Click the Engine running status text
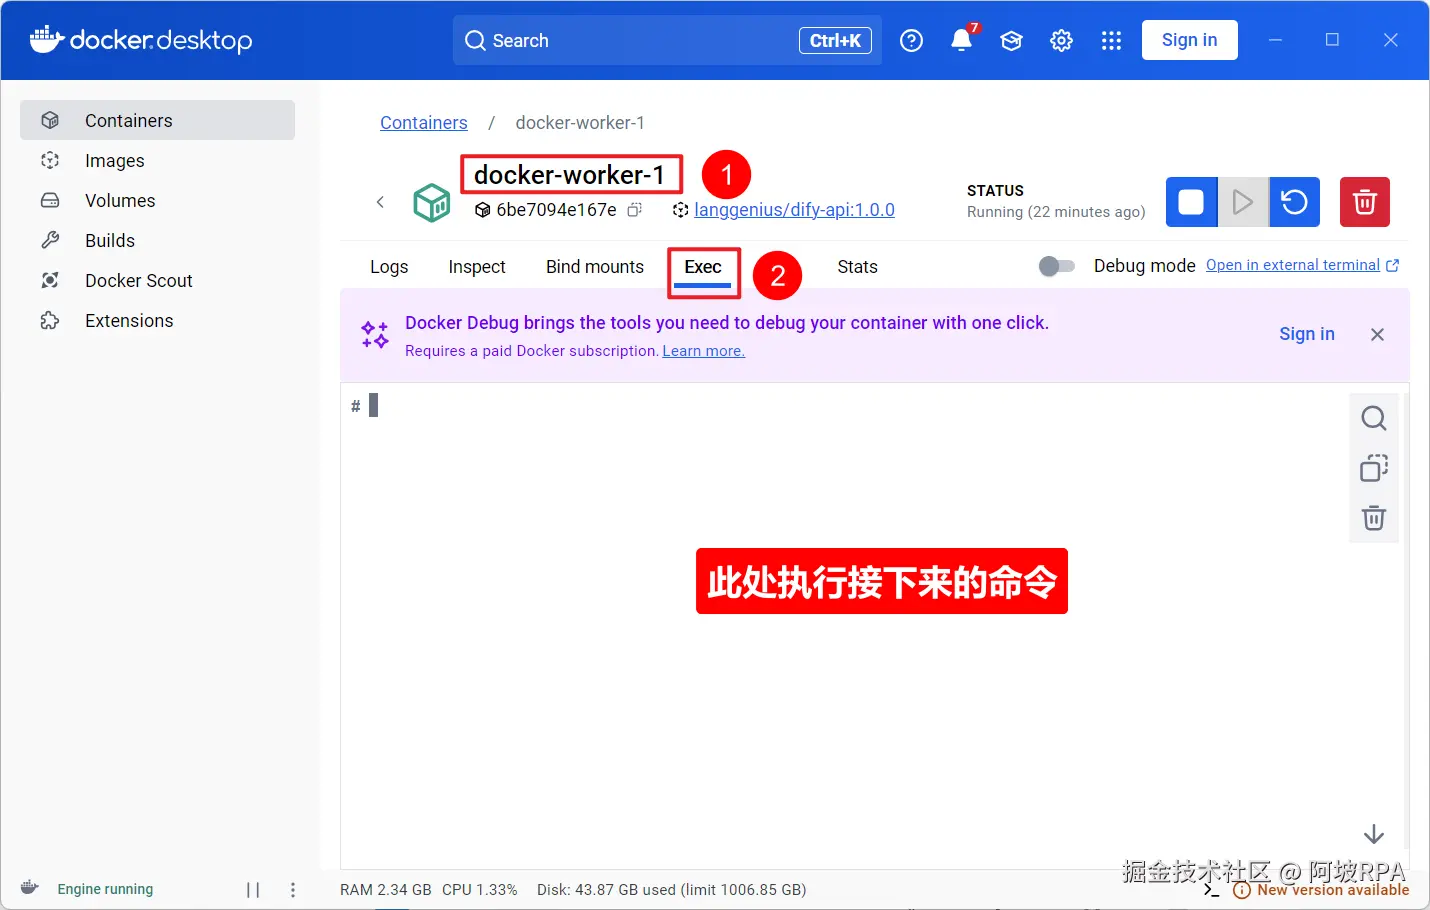Viewport: 1430px width, 910px height. click(x=105, y=889)
